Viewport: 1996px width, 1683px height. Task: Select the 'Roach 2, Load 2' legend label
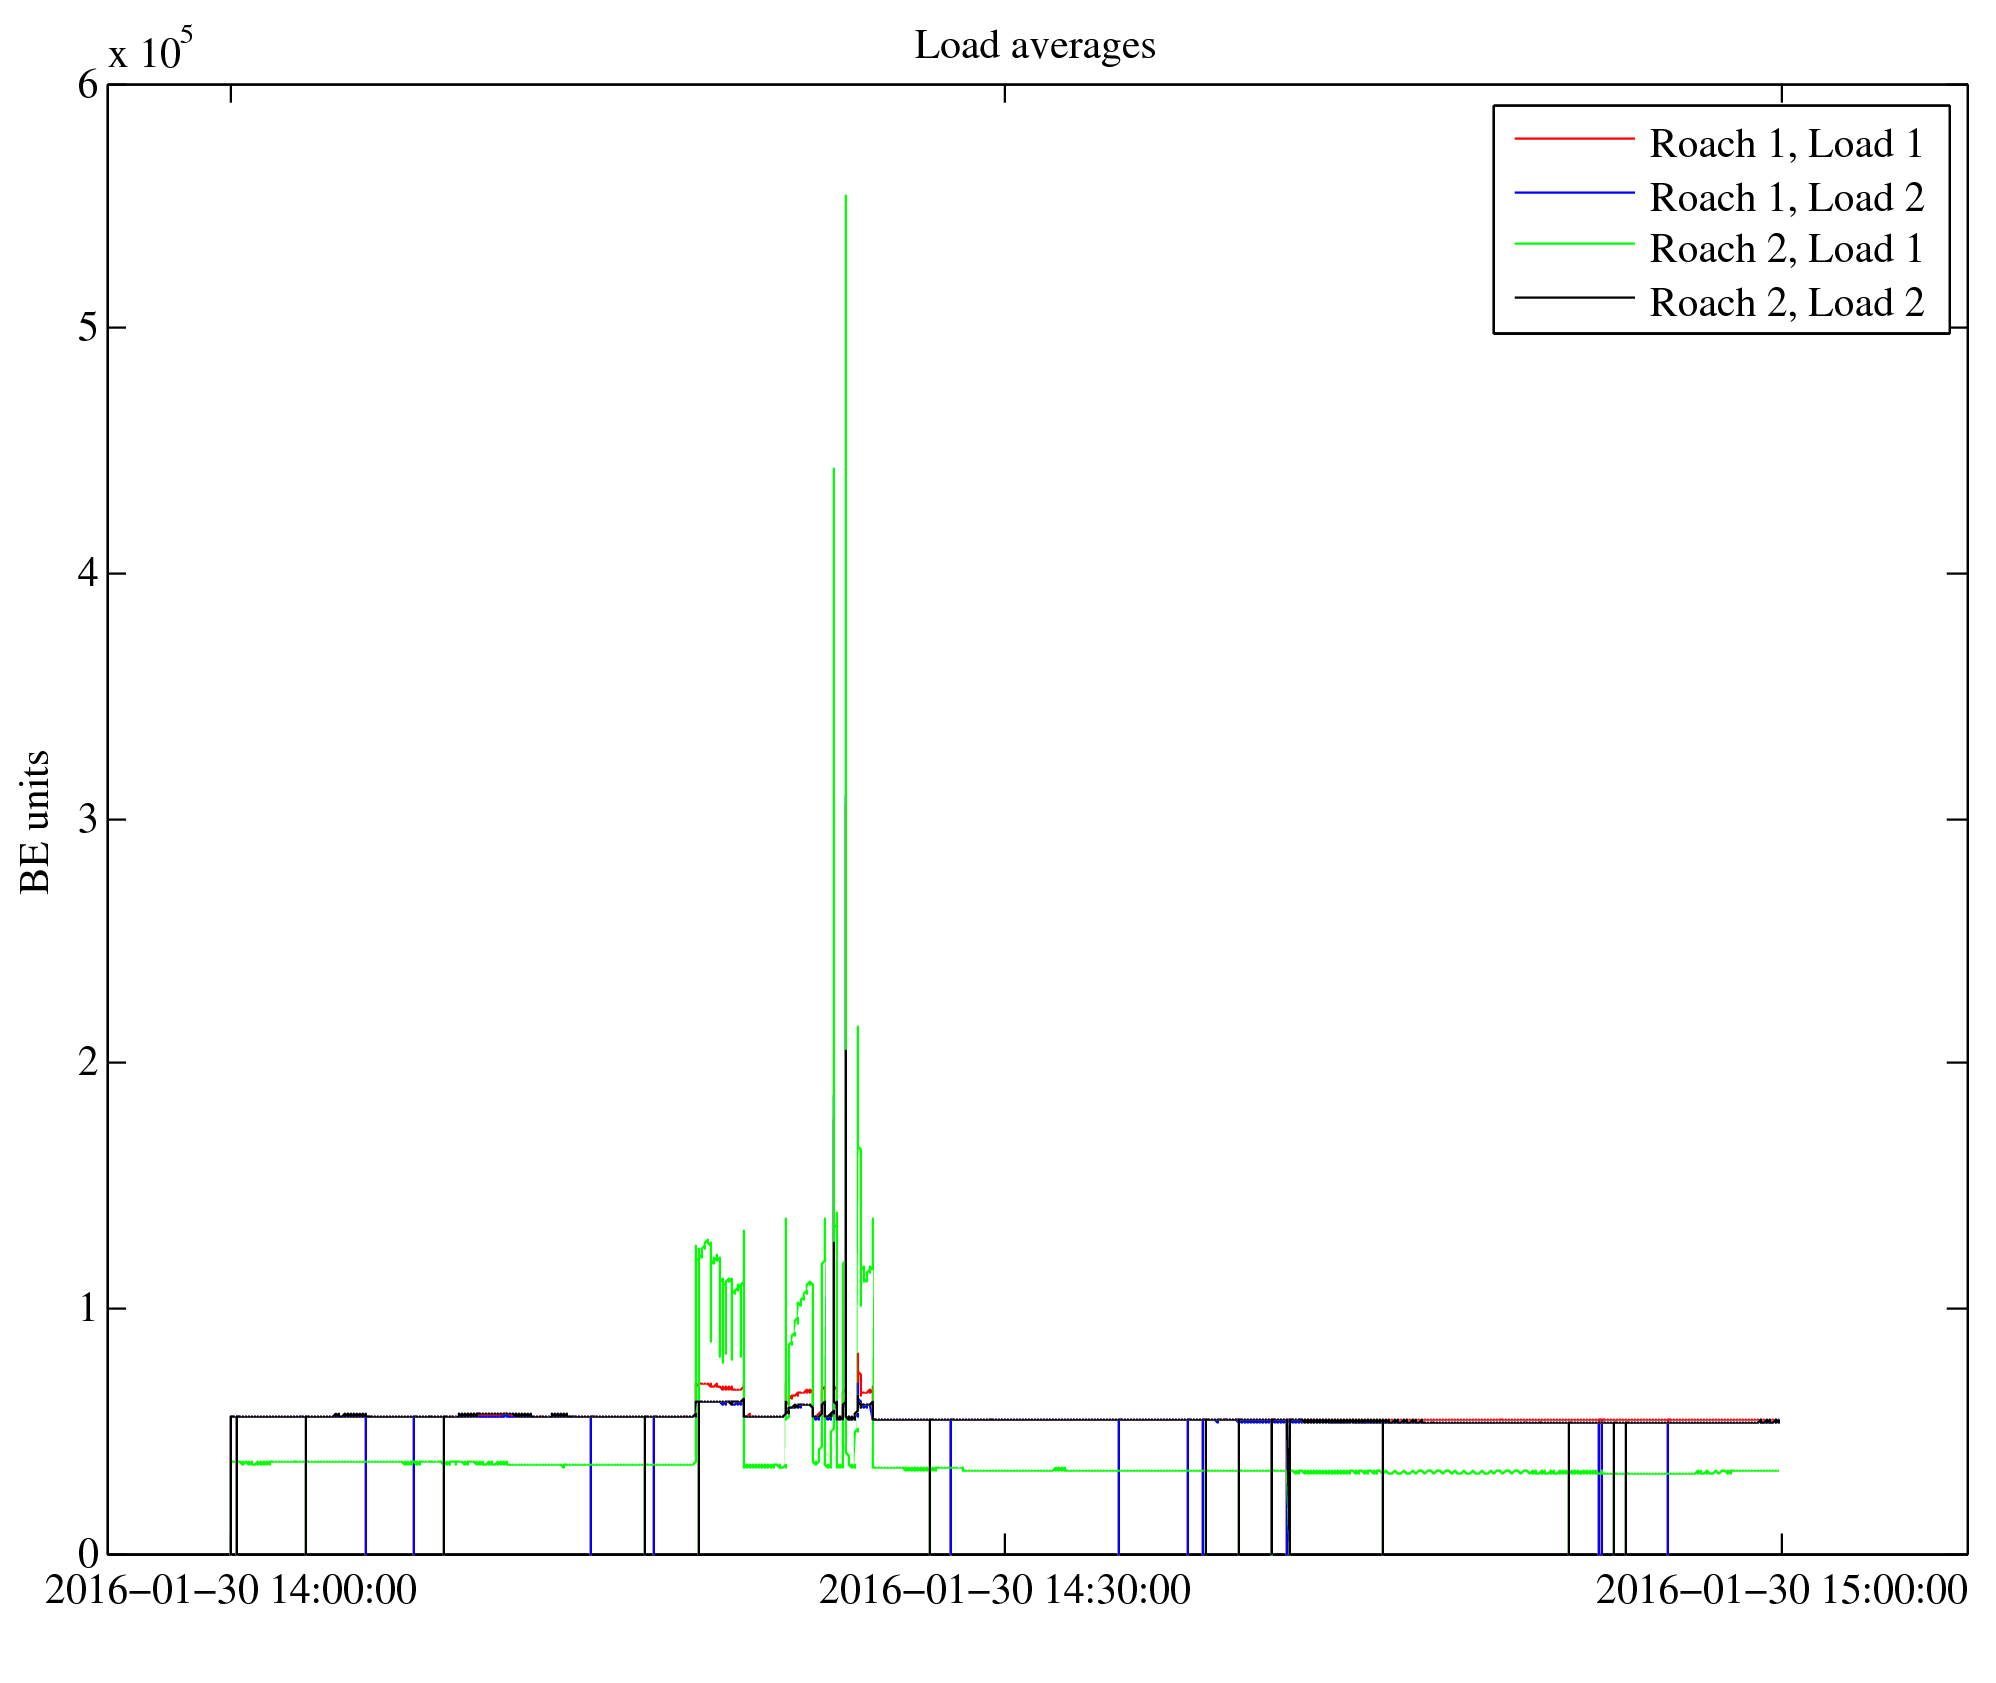click(1786, 303)
